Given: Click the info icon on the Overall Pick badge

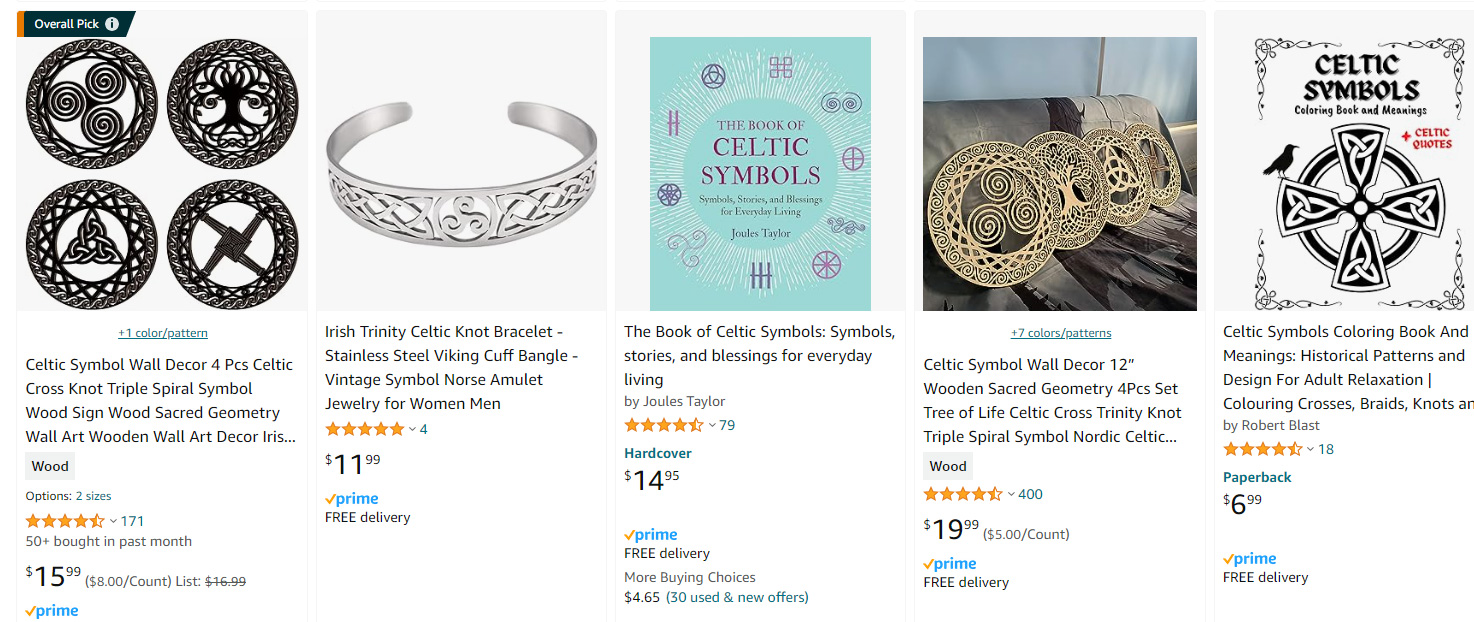Looking at the screenshot, I should (110, 23).
